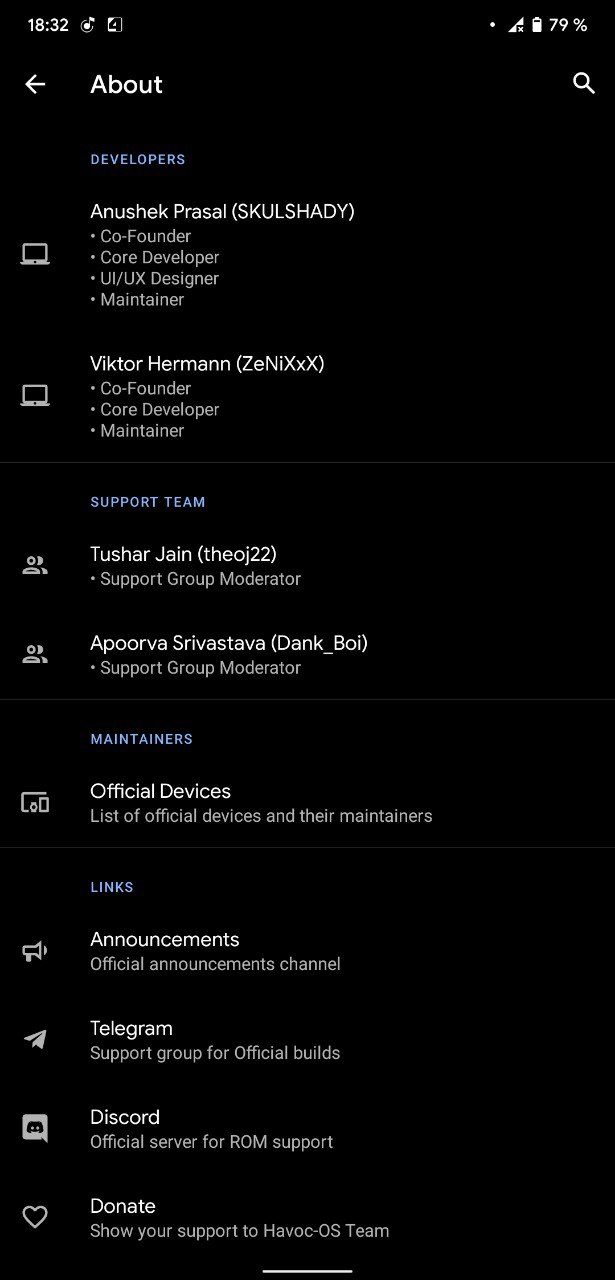Open the Announcements channel link

click(x=307, y=951)
